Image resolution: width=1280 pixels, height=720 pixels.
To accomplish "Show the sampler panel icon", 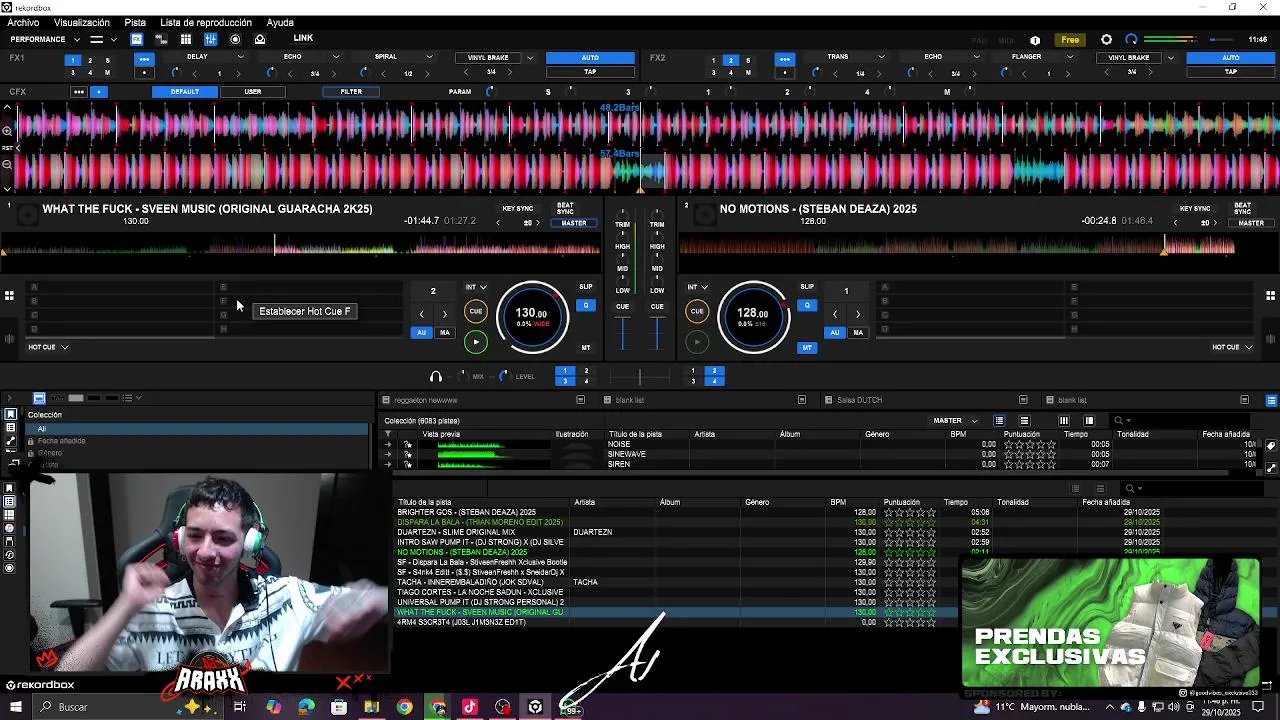I will coord(185,40).
